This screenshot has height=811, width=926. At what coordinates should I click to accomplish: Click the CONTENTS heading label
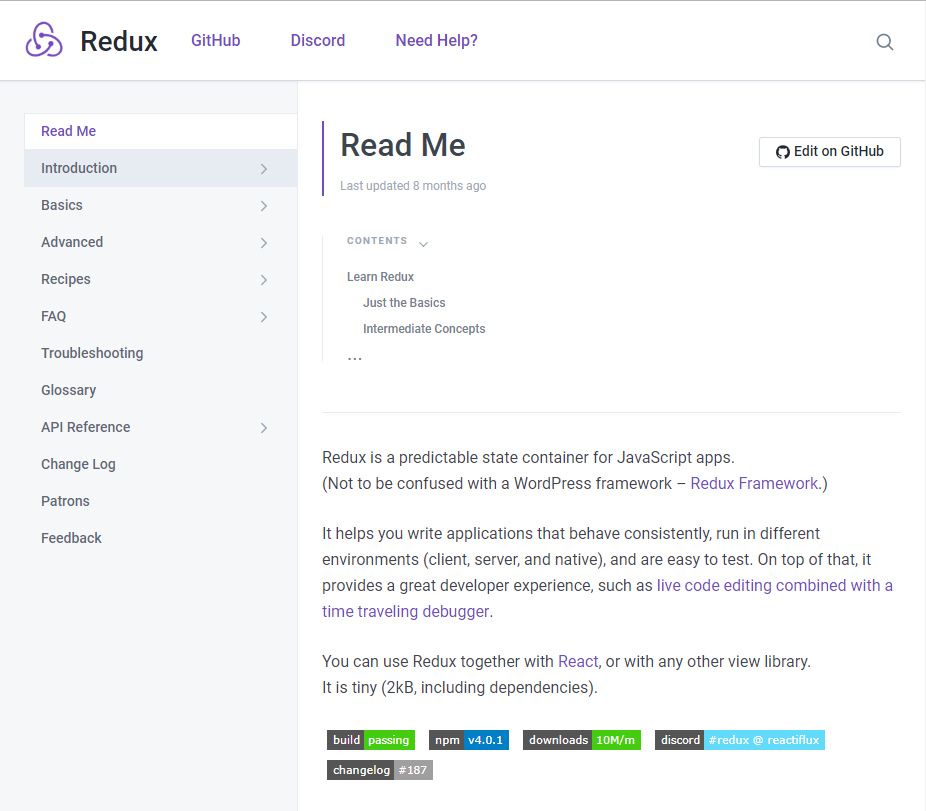tap(377, 241)
